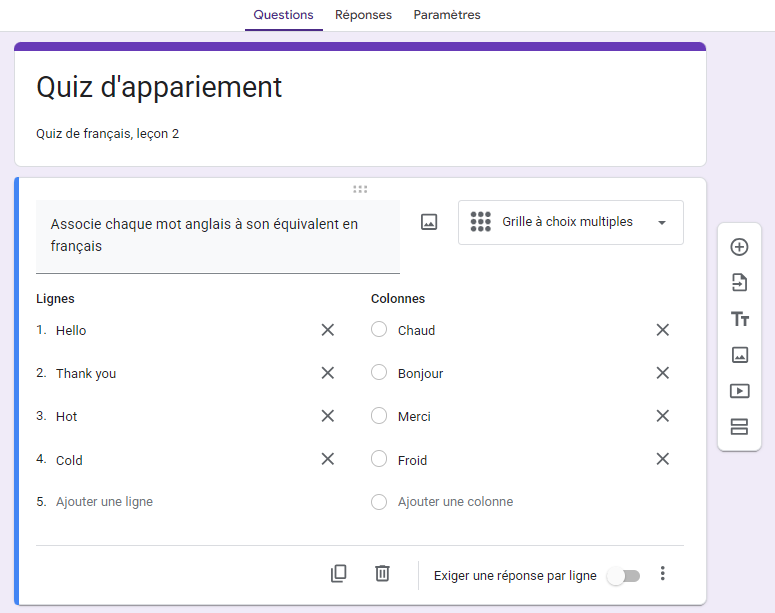Image resolution: width=775 pixels, height=613 pixels.
Task: Open the Paramètres tab
Action: click(446, 15)
